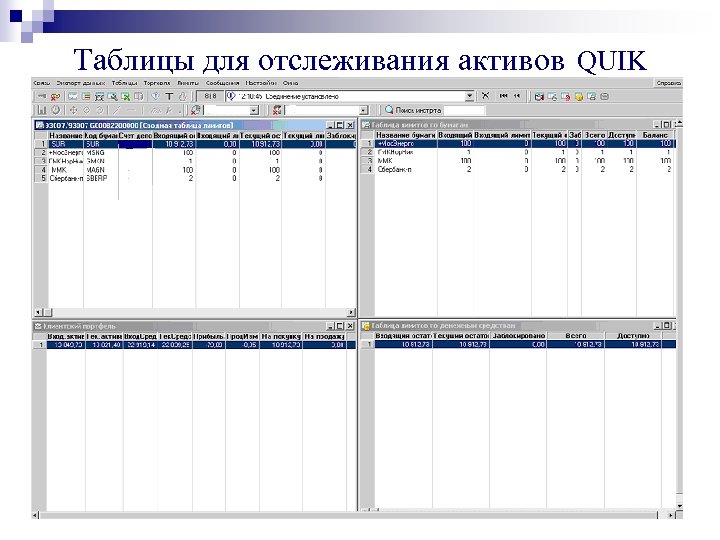The image size is (720, 540).
Task: Select row 1 in the money limits table
Action: point(518,344)
